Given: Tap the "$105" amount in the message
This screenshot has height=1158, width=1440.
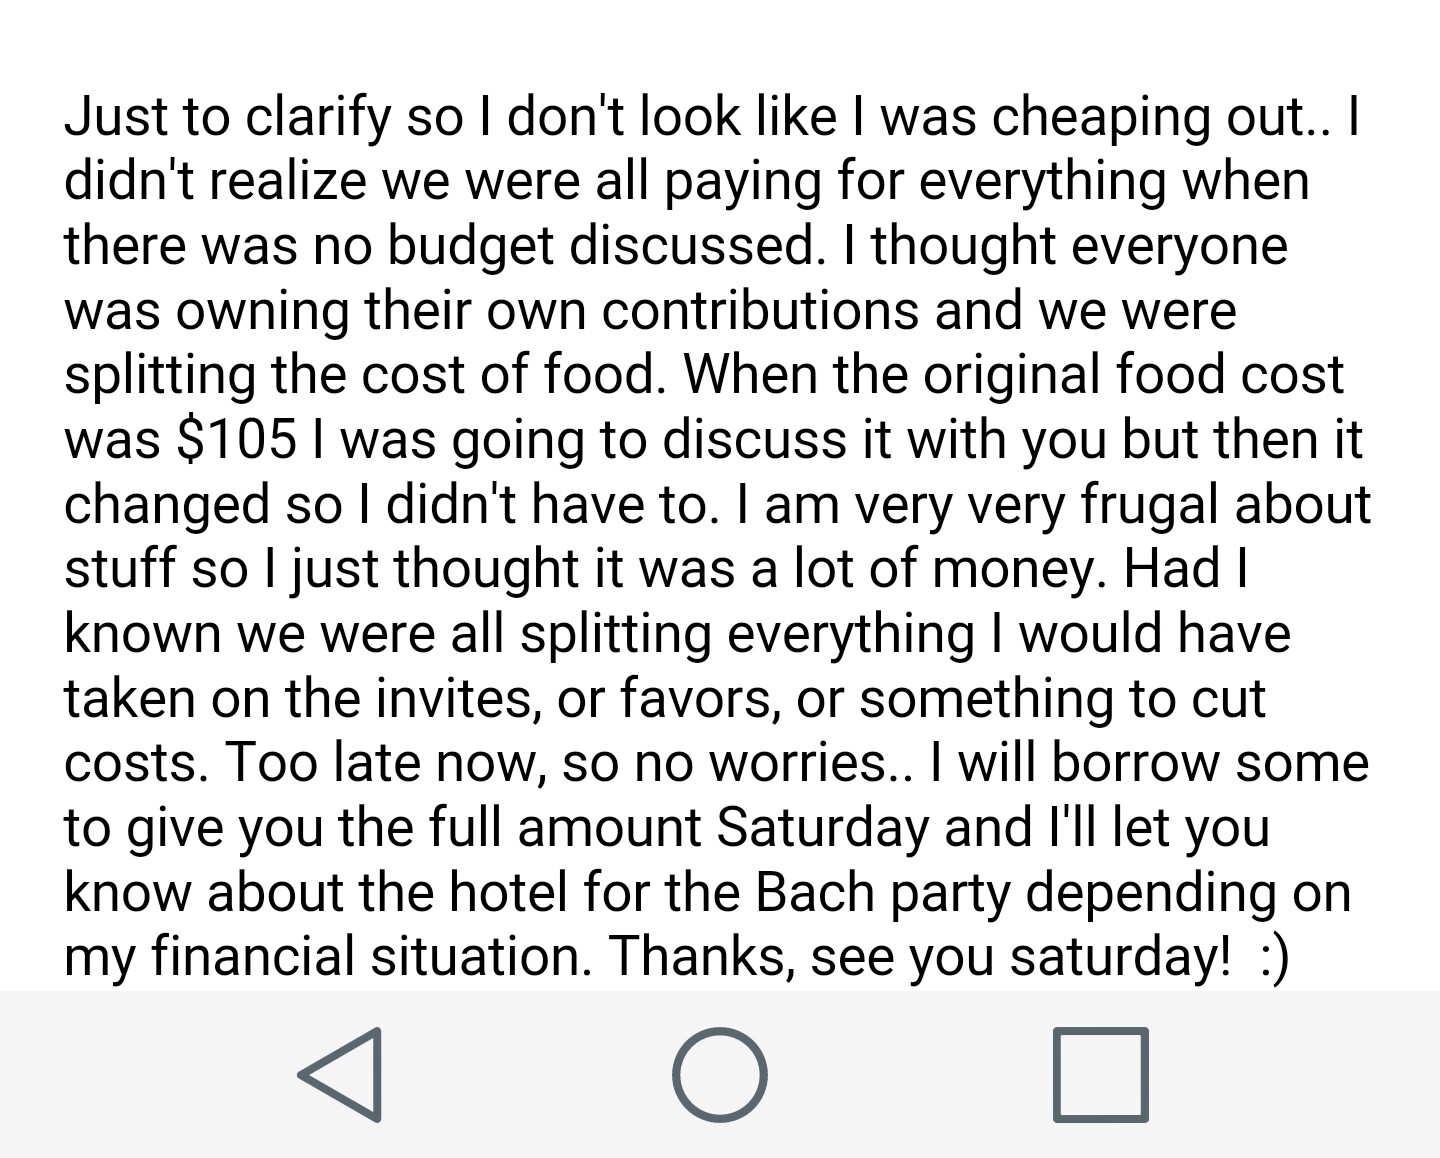Looking at the screenshot, I should click(236, 439).
